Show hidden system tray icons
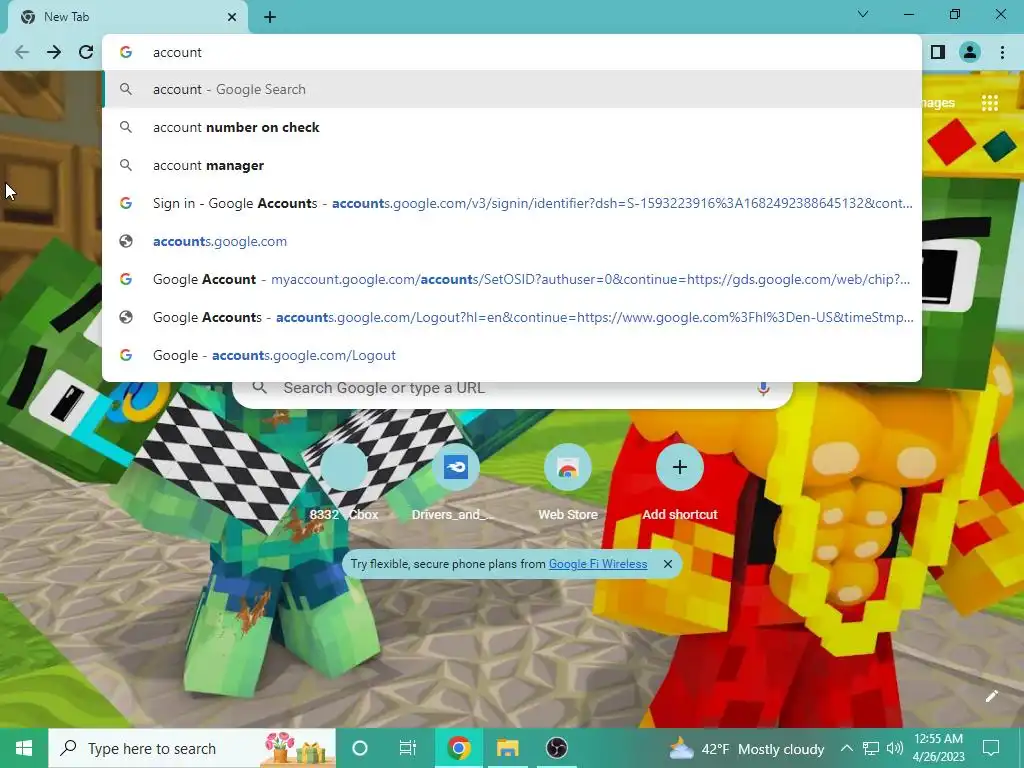 pos(846,748)
